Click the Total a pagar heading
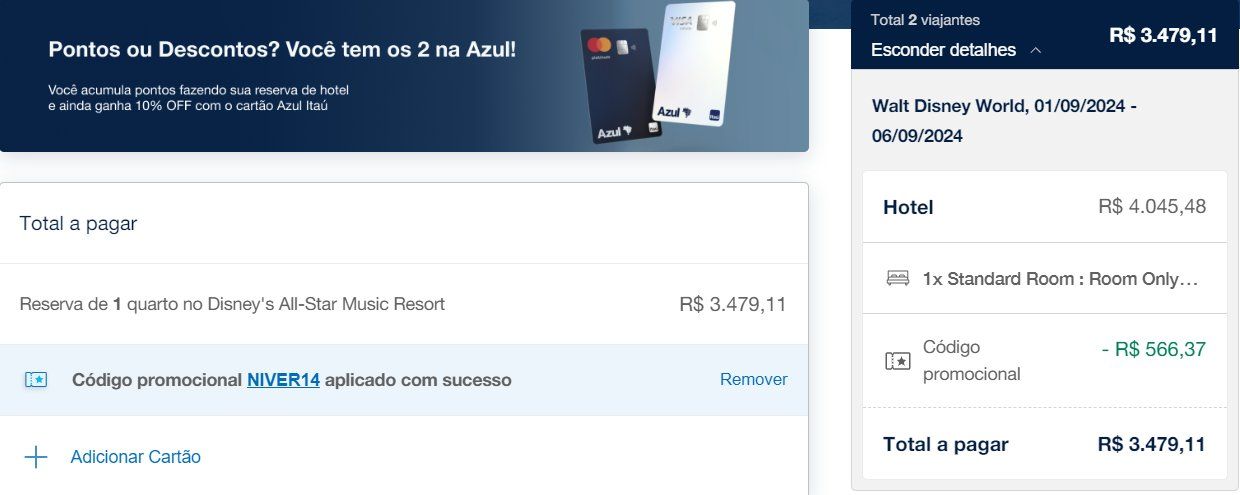The image size is (1240, 495). (78, 224)
